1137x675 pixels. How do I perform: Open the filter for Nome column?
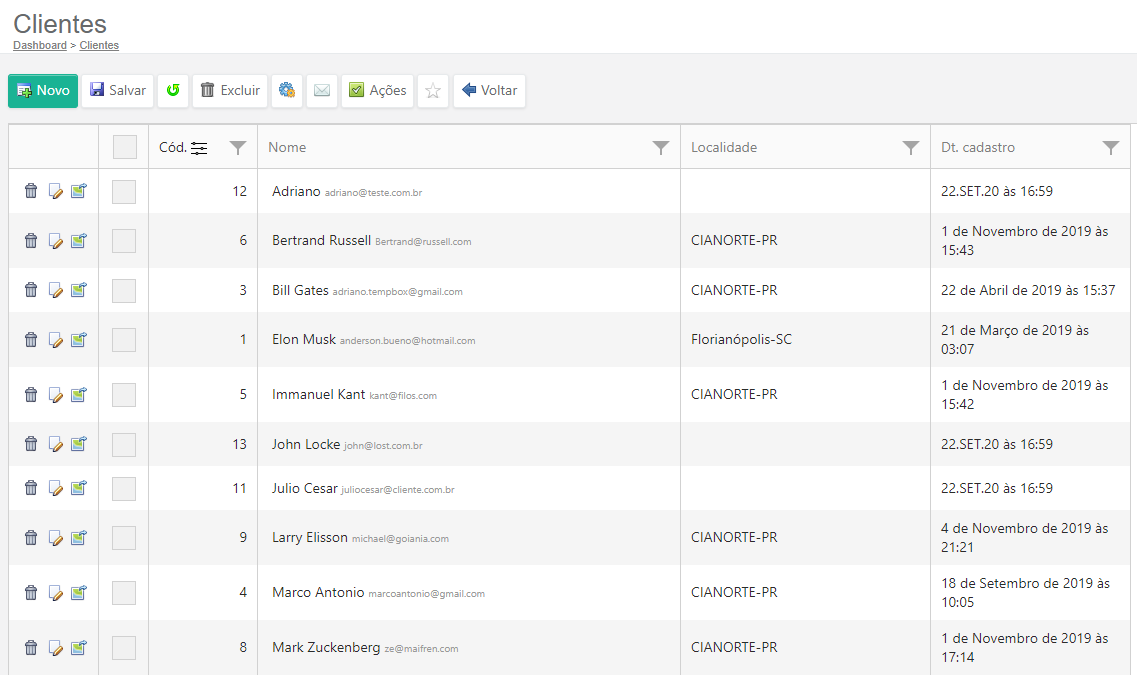pyautogui.click(x=660, y=148)
